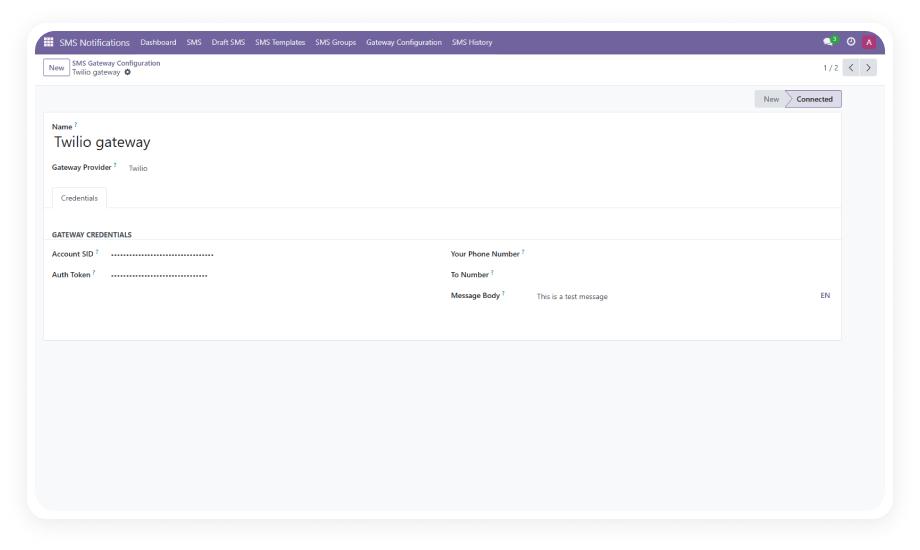Click the EN translation button
The width and height of the screenshot is (920, 550).
(825, 295)
